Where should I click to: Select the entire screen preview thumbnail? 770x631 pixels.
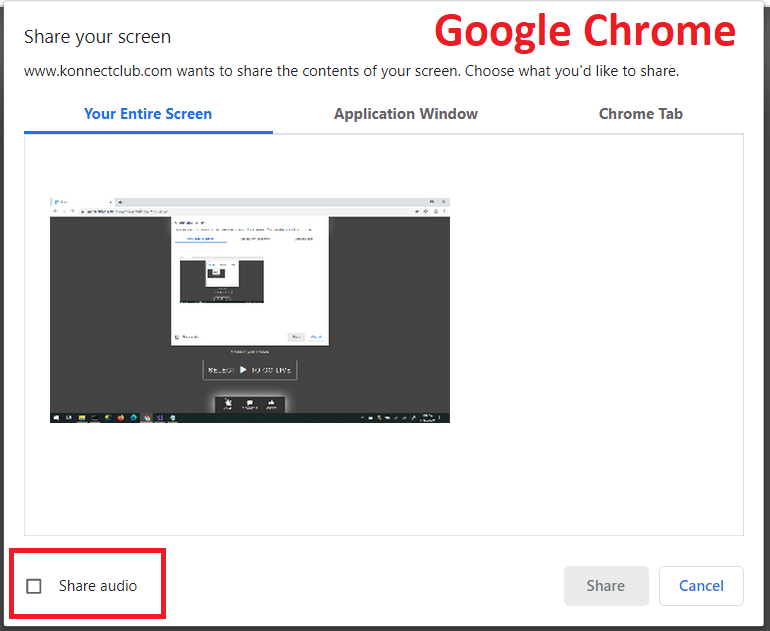click(250, 310)
